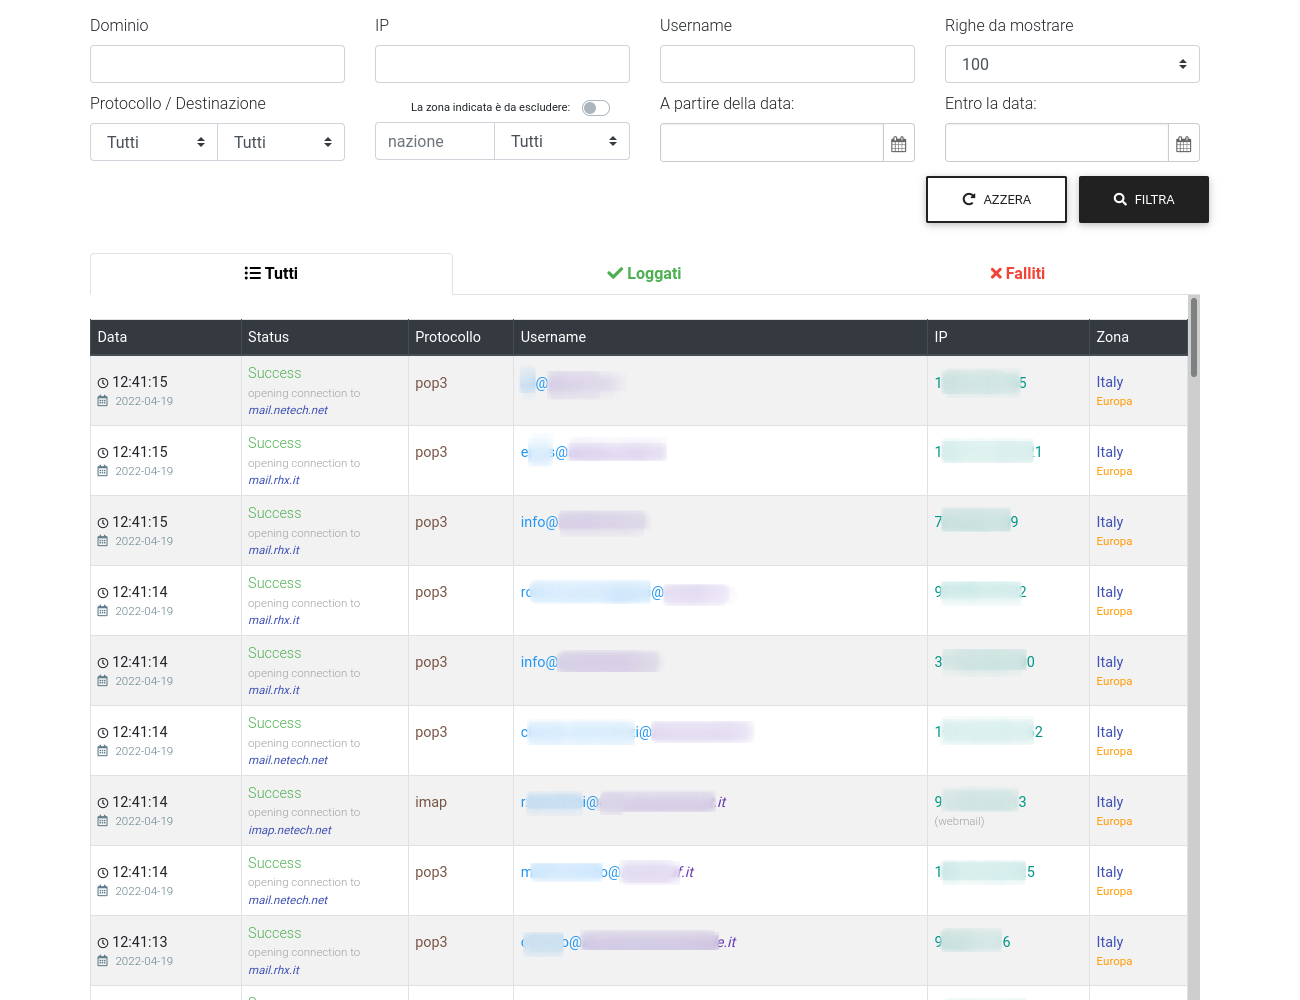Open the Destinazione dropdown showing Tutti
Viewport: 1300px width, 1000px height.
click(x=281, y=142)
